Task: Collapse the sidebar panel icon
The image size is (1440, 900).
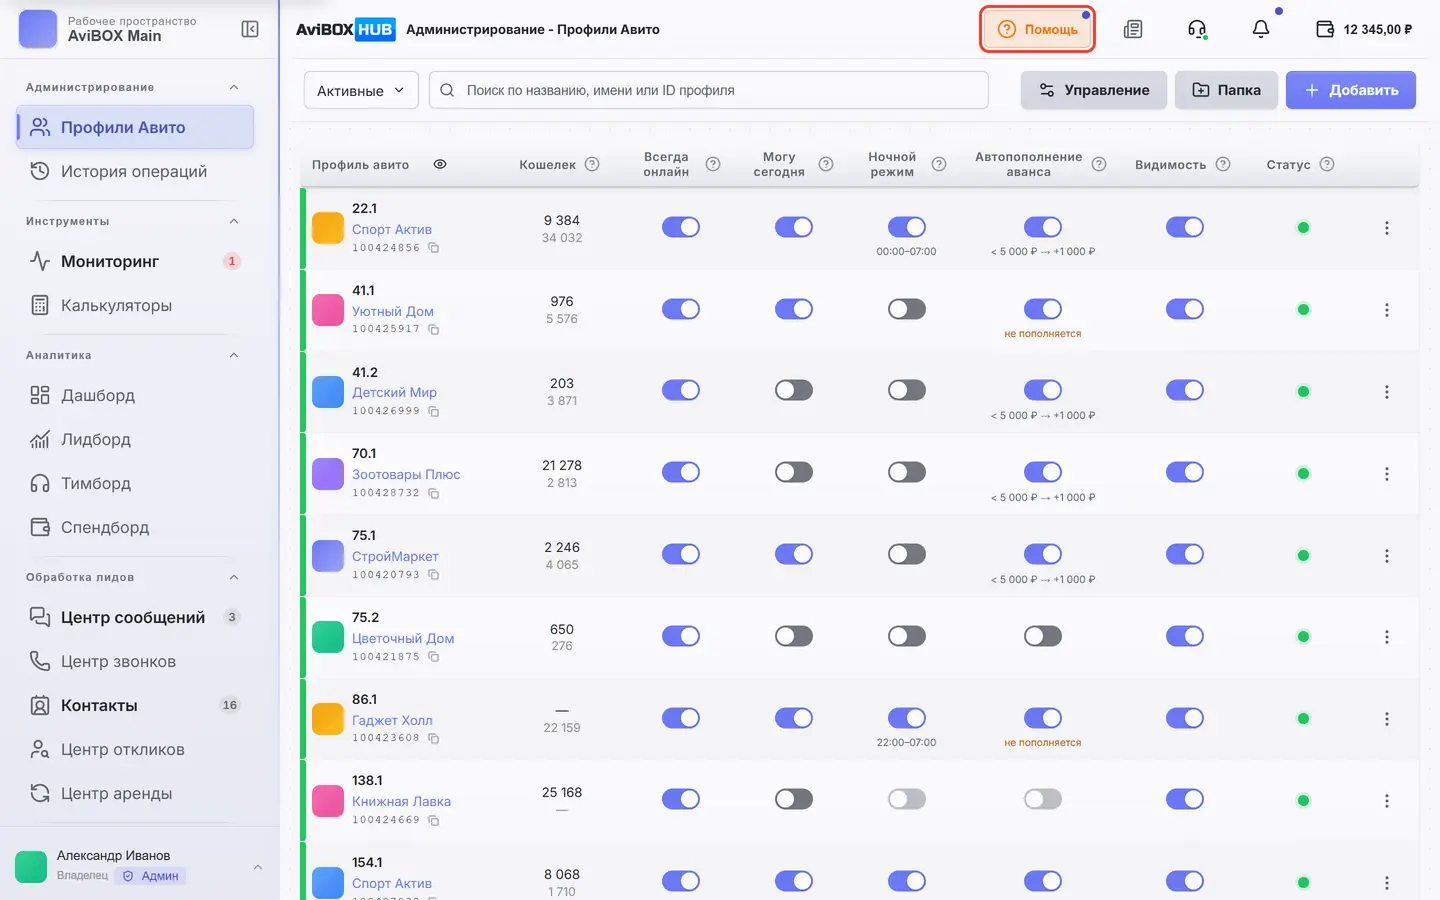Action: tap(250, 29)
